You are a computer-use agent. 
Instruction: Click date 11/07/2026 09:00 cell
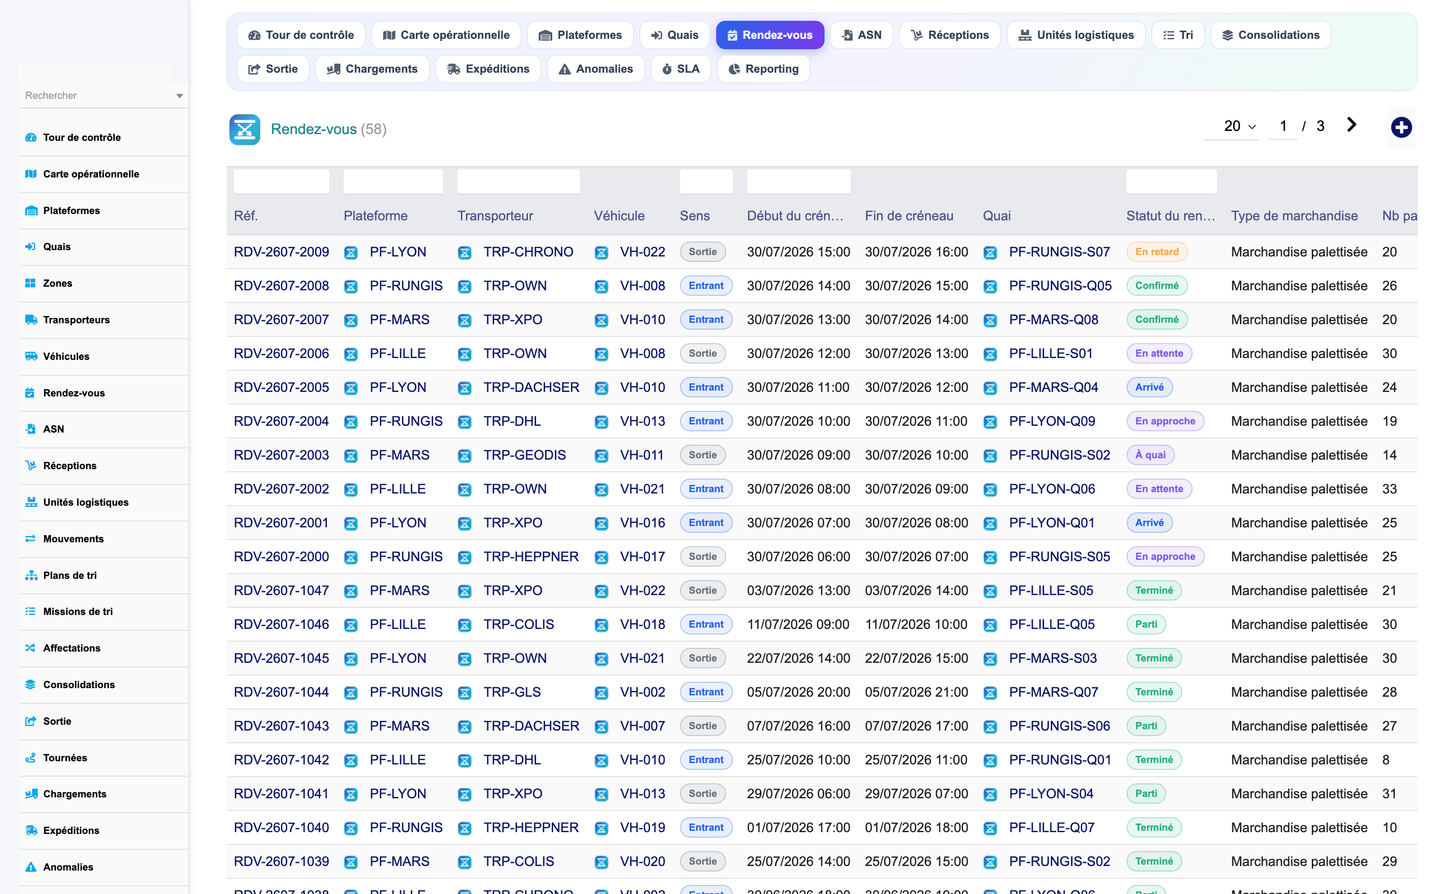click(798, 625)
